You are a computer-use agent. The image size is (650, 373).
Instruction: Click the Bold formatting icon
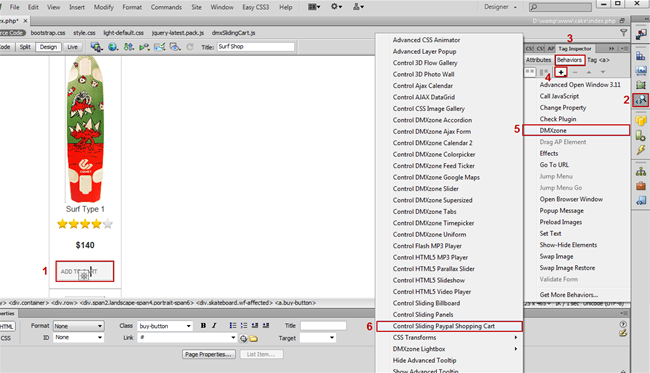pos(203,326)
